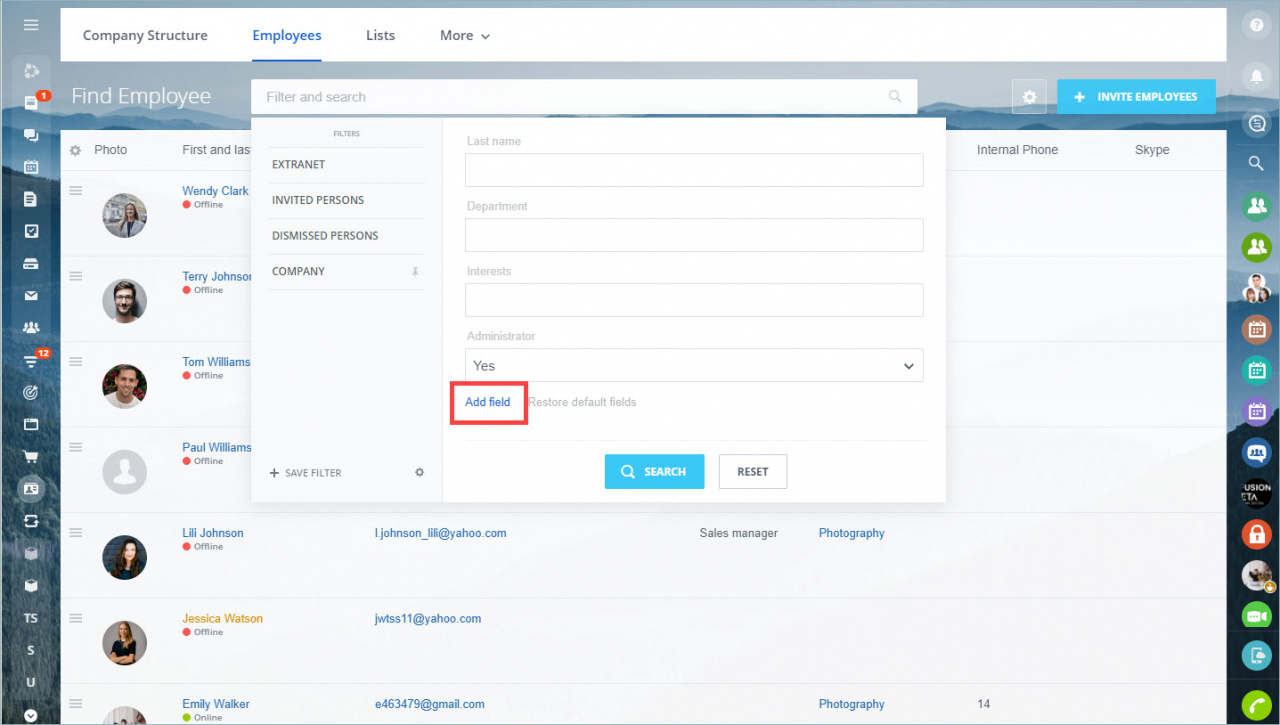Screen dimensions: 1280x725
Task: Focus the Last name field
Action: click(694, 170)
